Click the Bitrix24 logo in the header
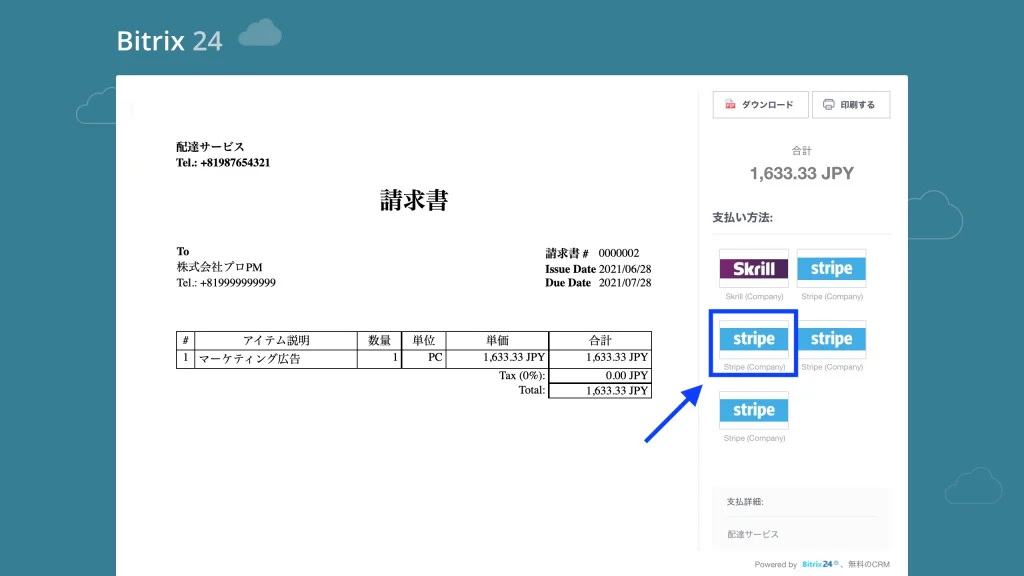Image resolution: width=1024 pixels, height=576 pixels. coord(170,40)
